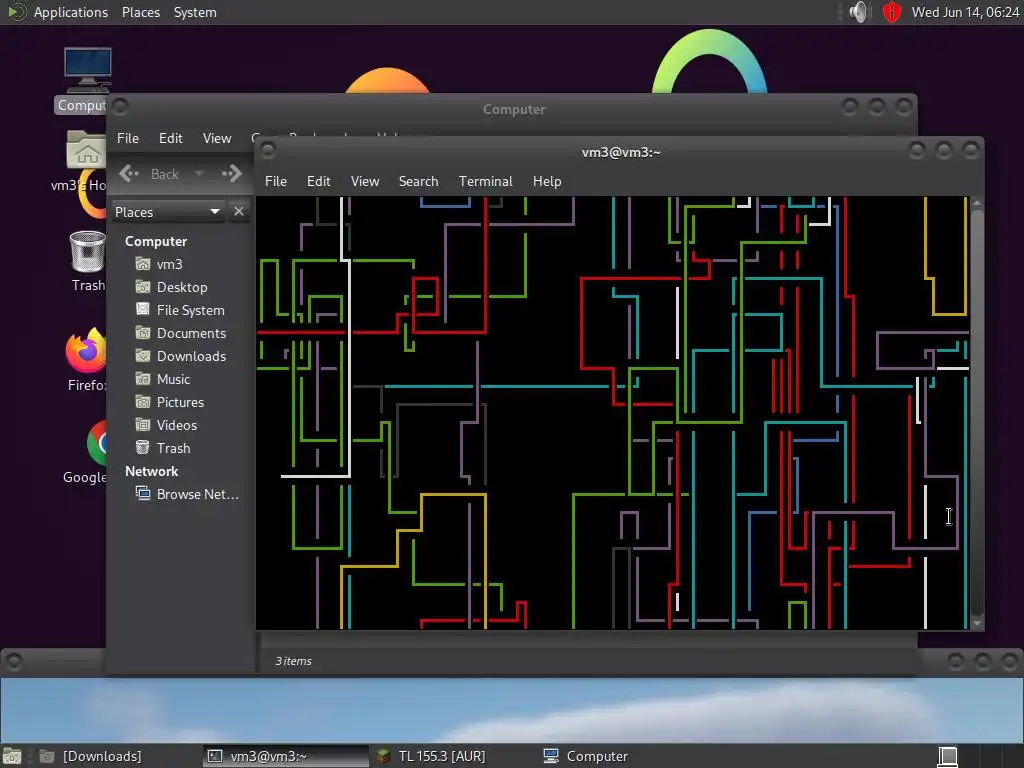The image size is (1024, 768).
Task: Select File System in the Places list
Action: (190, 310)
